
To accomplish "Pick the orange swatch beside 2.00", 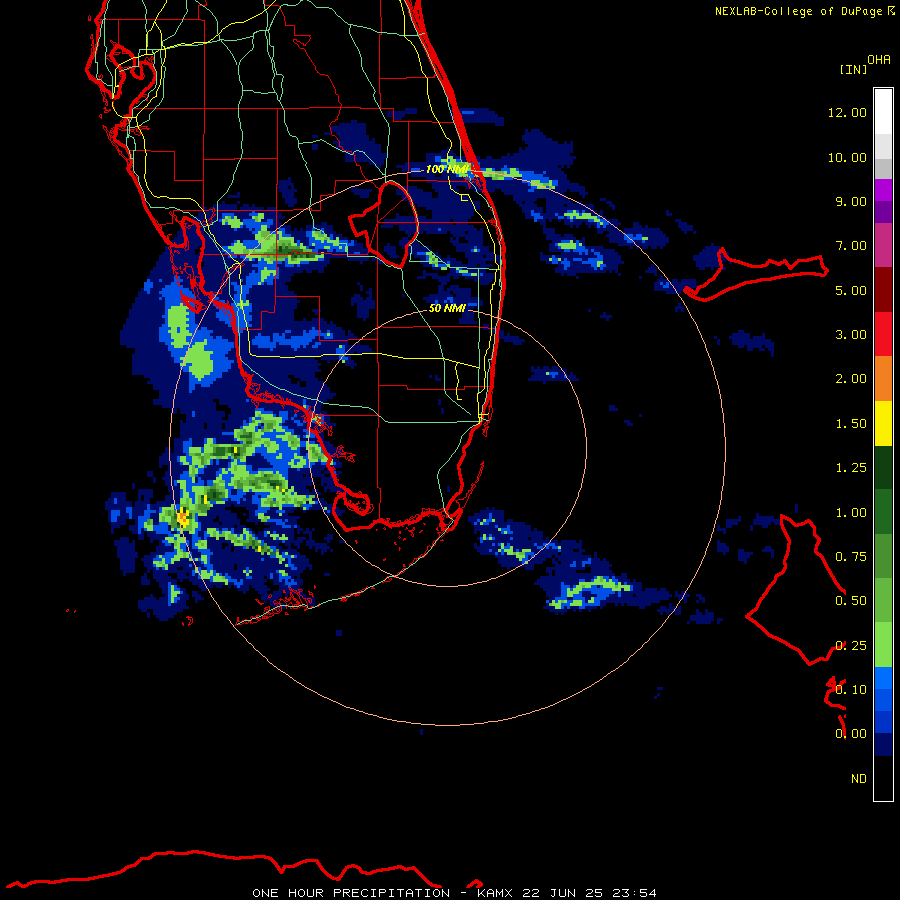I will 883,379.
